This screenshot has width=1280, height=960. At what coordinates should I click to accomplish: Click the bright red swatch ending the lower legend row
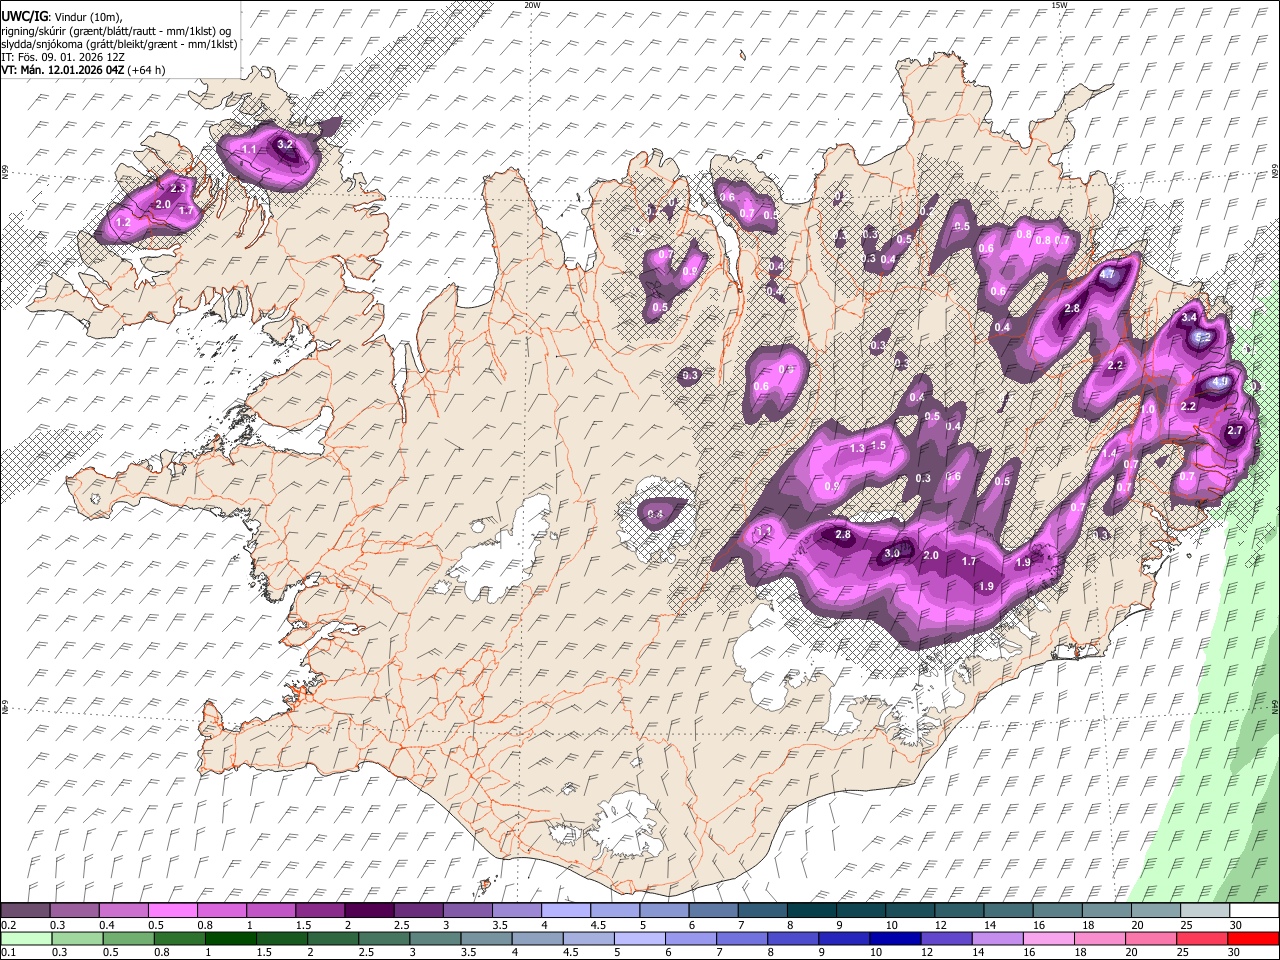pos(1253,938)
